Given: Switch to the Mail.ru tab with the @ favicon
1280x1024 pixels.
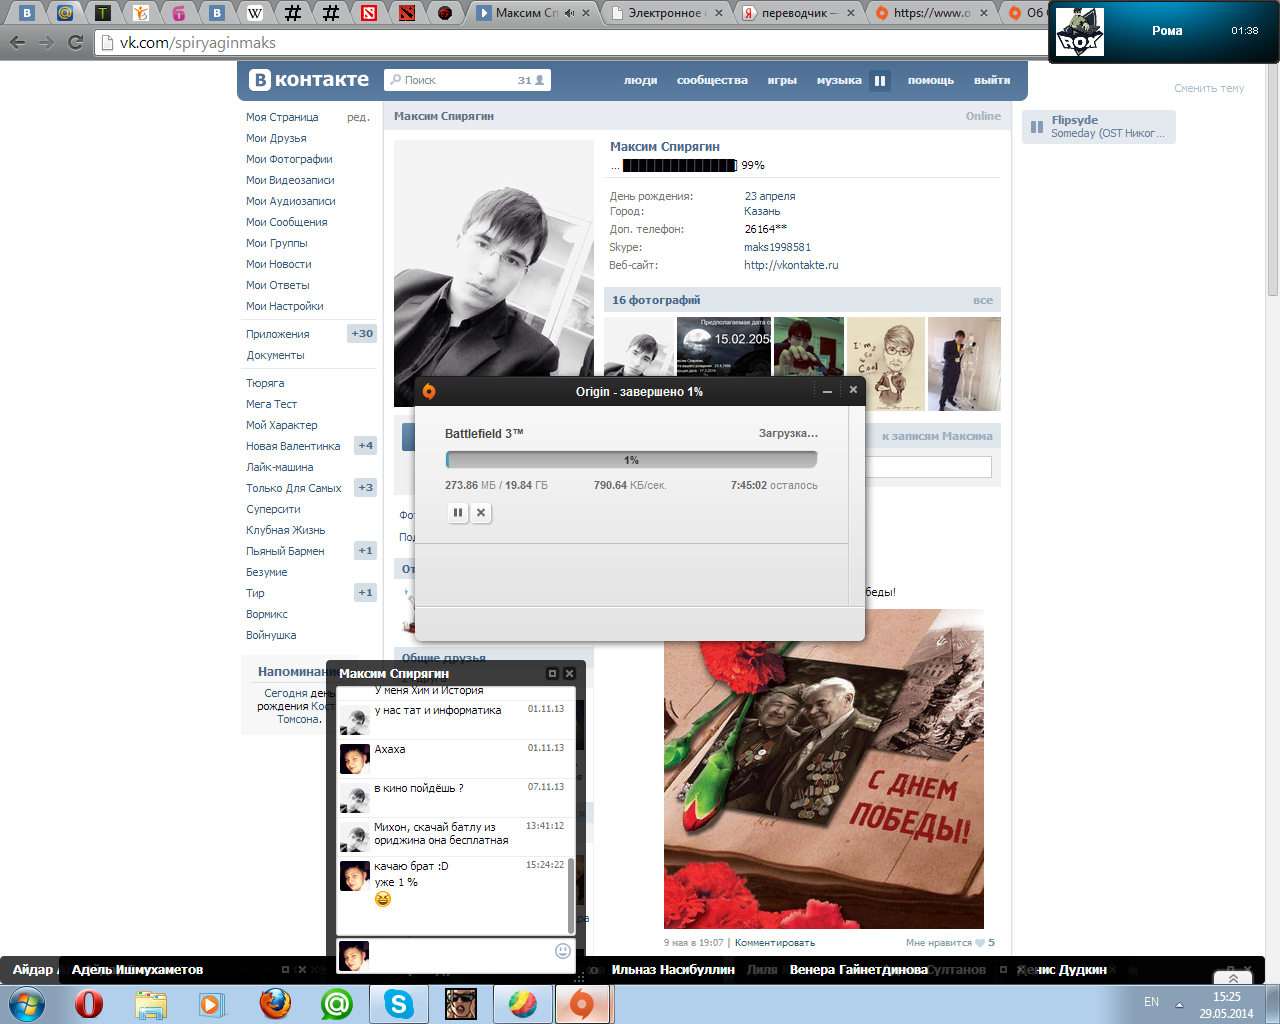Looking at the screenshot, I should tap(65, 13).
